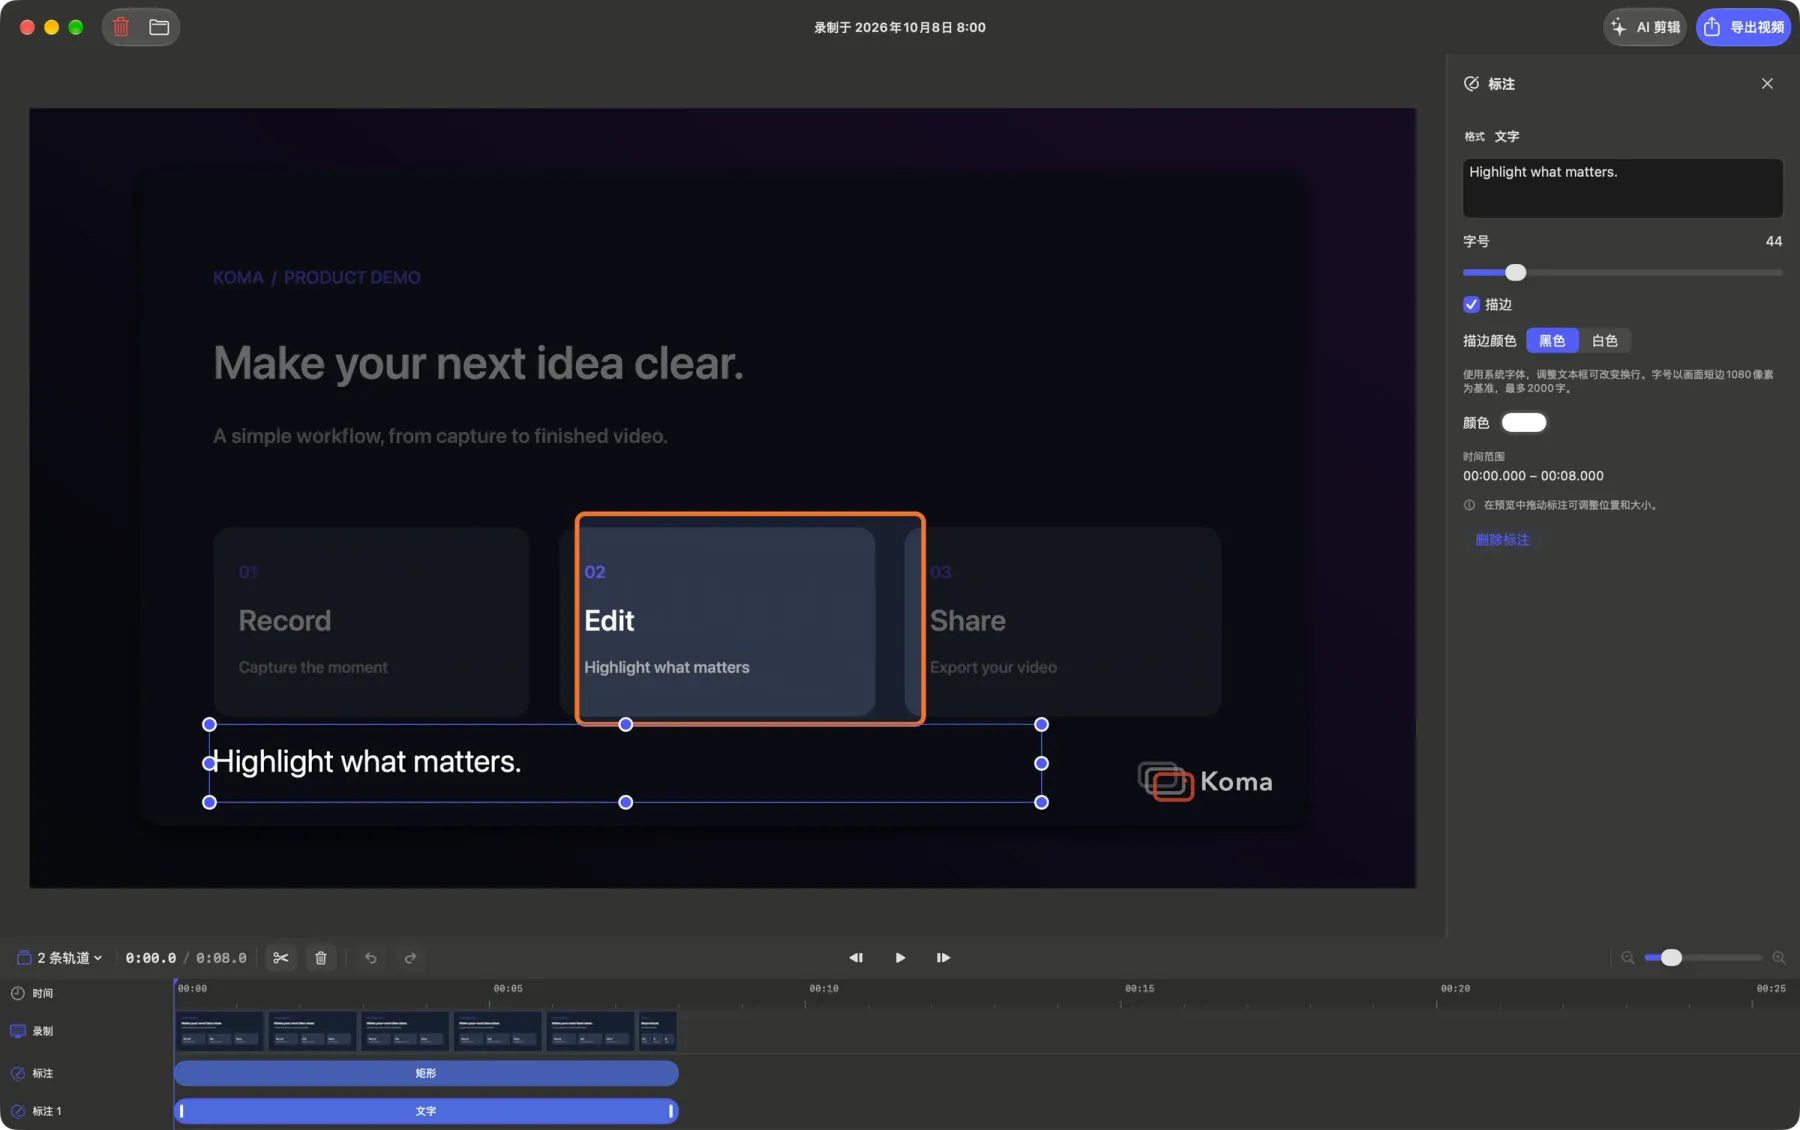Click the timeline trash delete icon
The width and height of the screenshot is (1800, 1130).
321,958
